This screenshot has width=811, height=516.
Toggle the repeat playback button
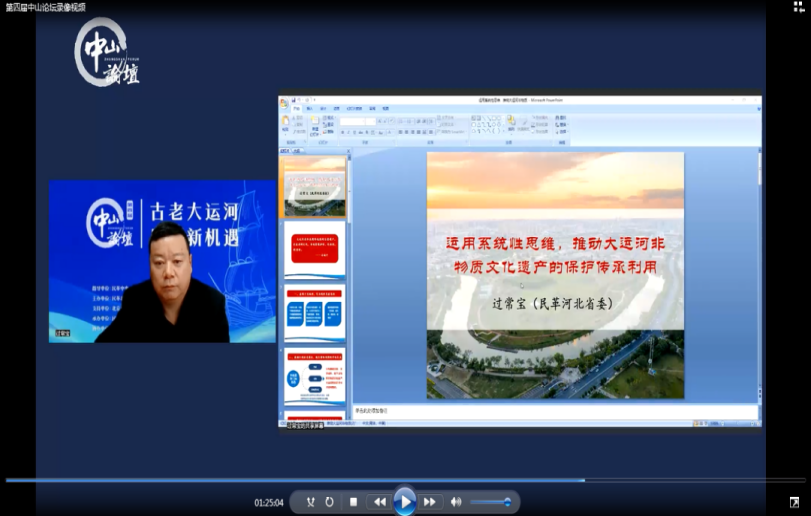pos(329,502)
